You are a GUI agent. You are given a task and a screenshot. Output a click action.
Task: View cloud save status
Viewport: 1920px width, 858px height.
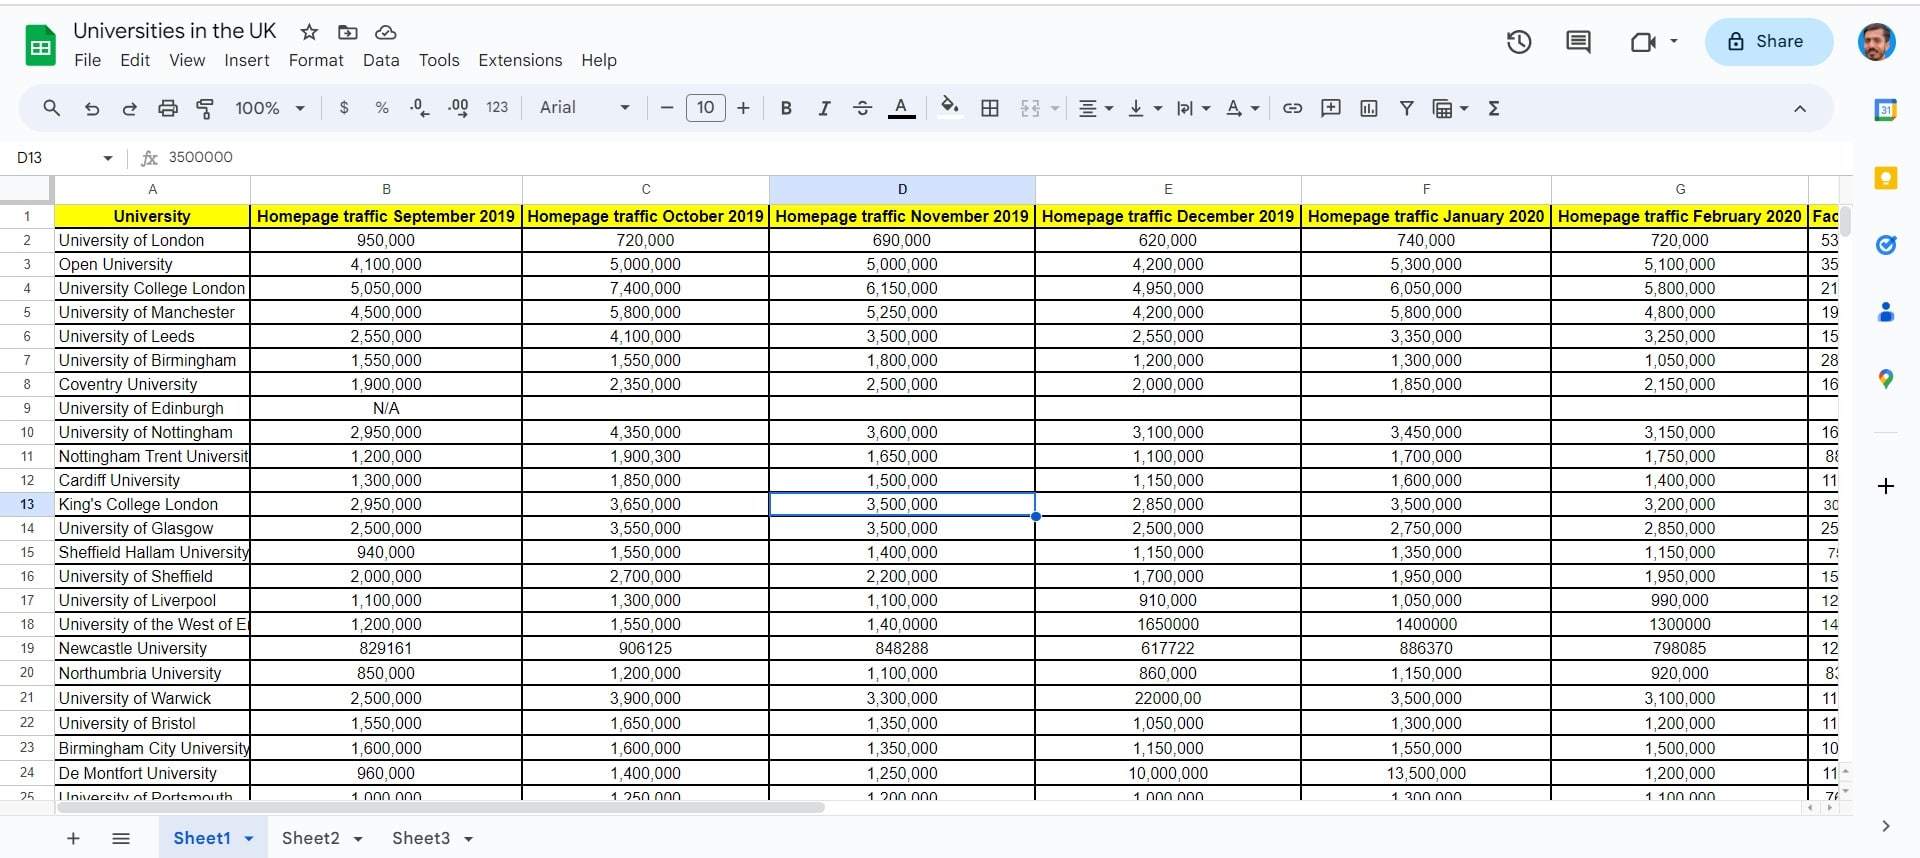tap(386, 32)
